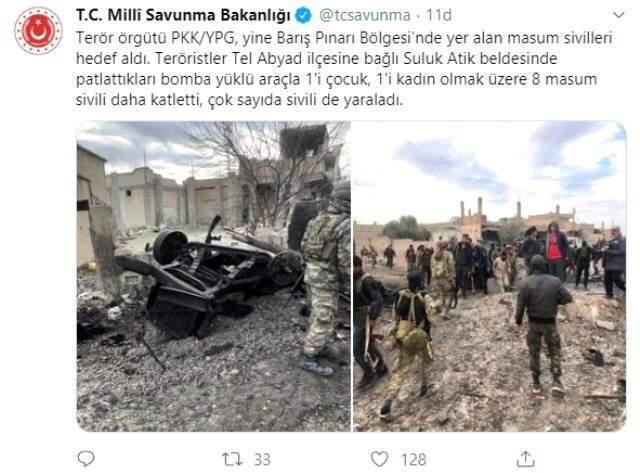
Task: Click the person in red shirt photo
Action: [555, 249]
